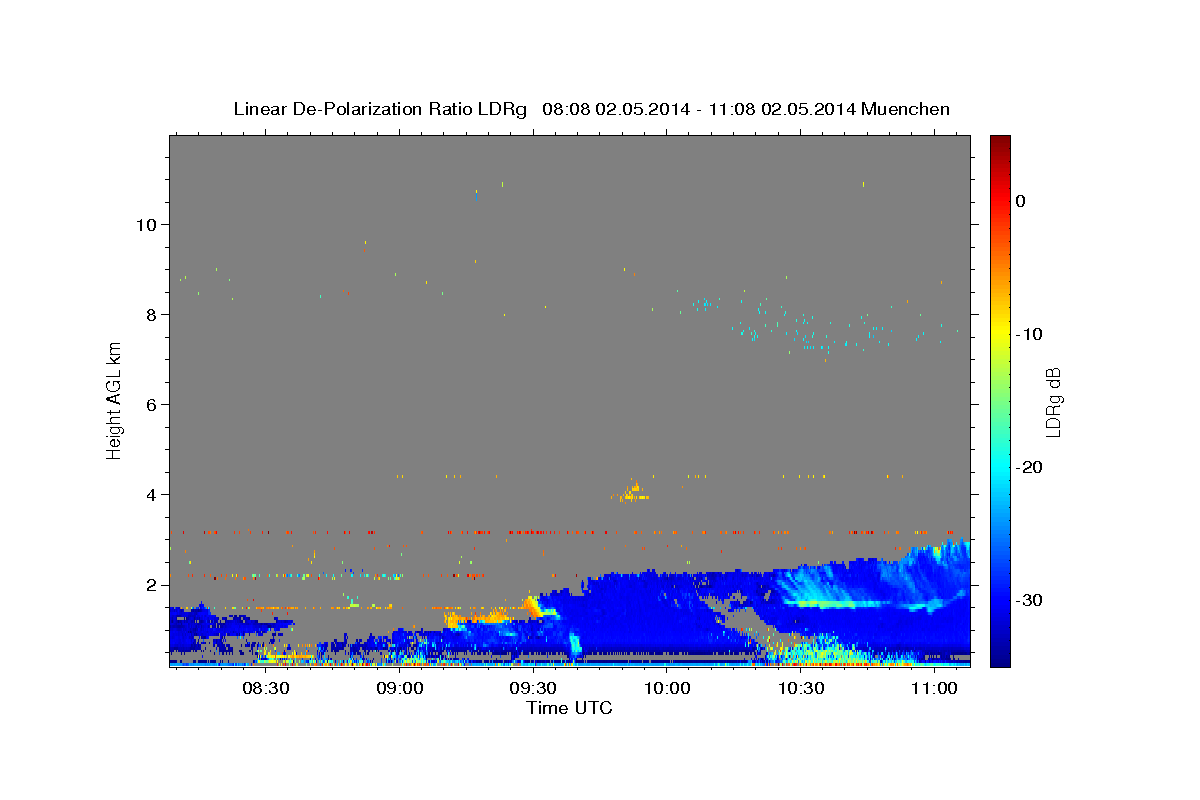Click the plot title 'Linear De-Polarization Ratio LDRg'
This screenshot has height=800, width=1200.
(380, 109)
